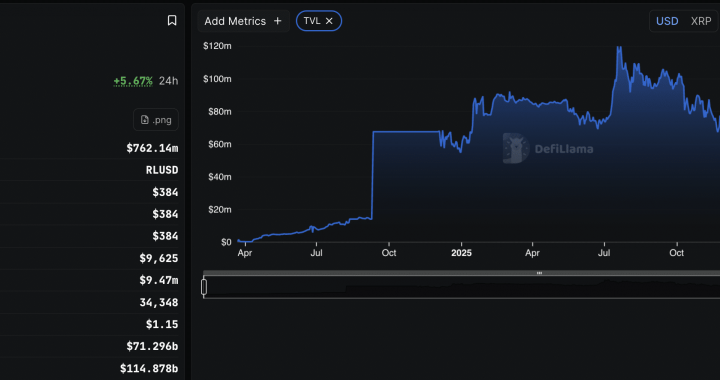
Task: Click the $9.47m value
Action: click(x=158, y=280)
